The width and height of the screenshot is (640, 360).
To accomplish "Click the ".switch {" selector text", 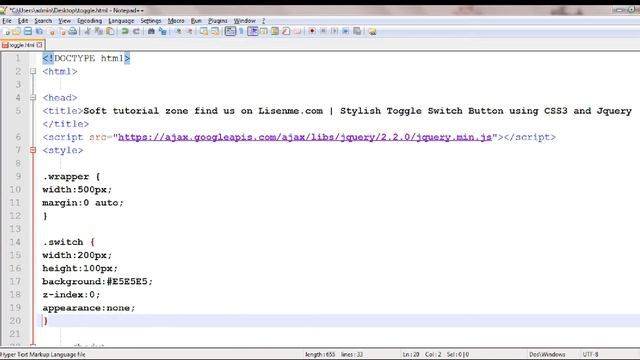I will pyautogui.click(x=68, y=242).
